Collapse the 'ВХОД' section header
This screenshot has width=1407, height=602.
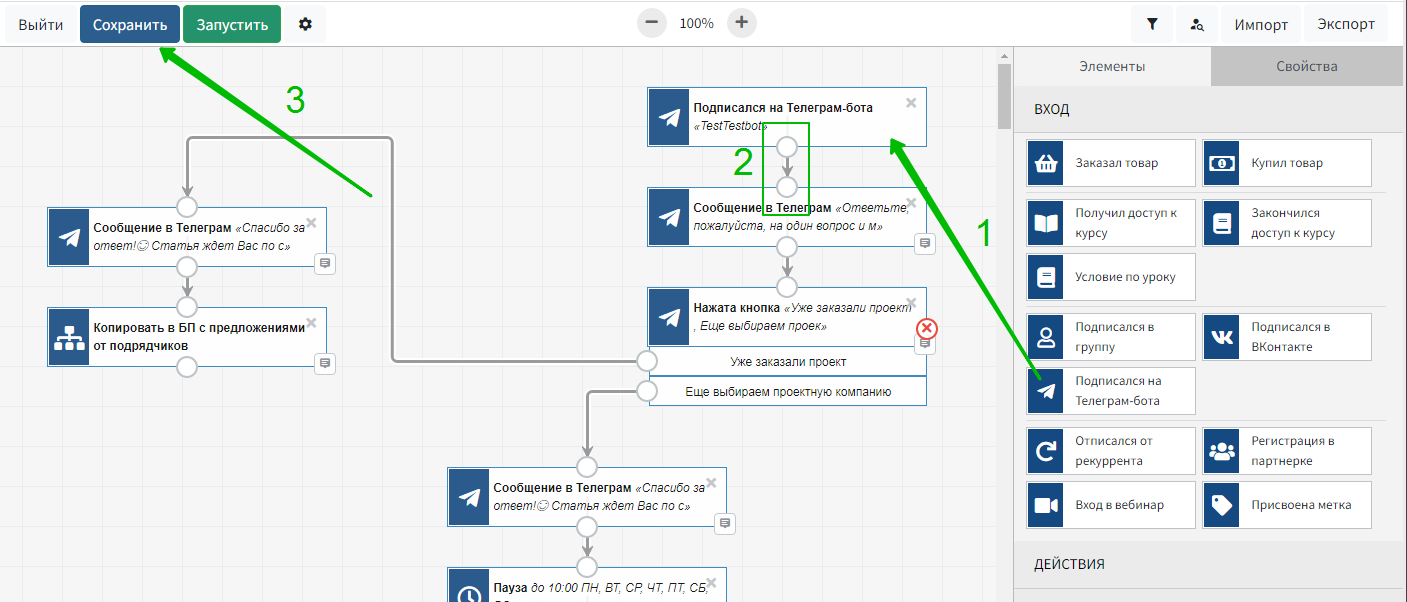1208,109
